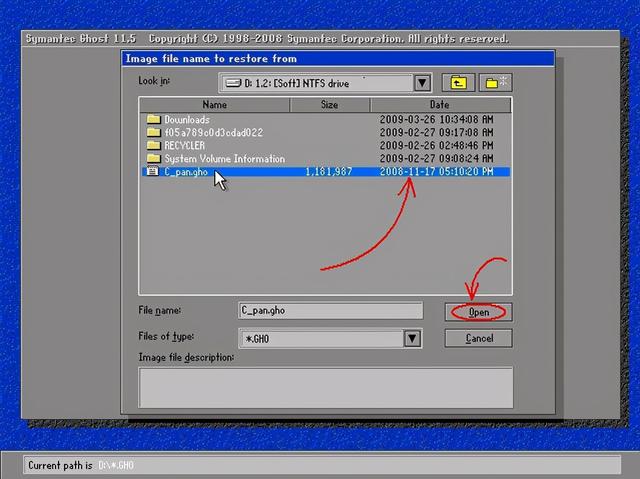Image resolution: width=640 pixels, height=479 pixels.
Task: Click date 2008-11-17 05:10:20 PM
Action: pos(436,172)
